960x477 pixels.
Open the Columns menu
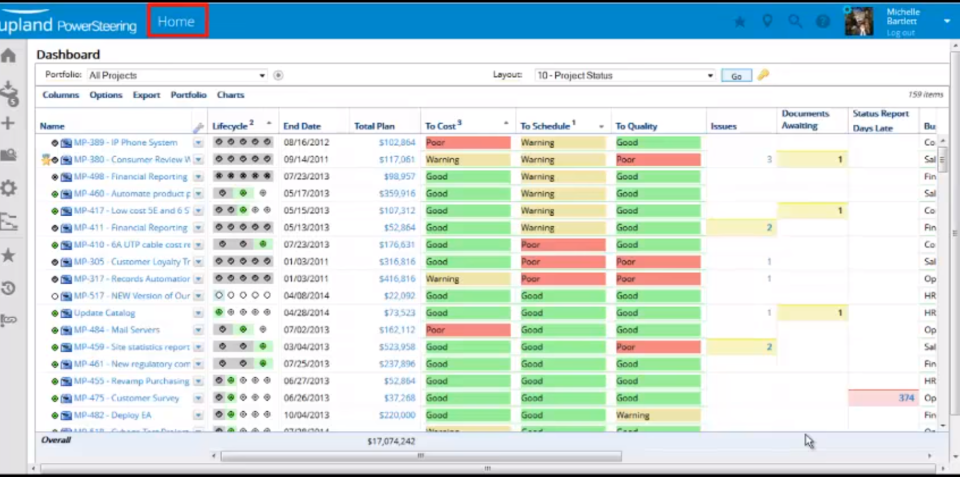pos(61,95)
